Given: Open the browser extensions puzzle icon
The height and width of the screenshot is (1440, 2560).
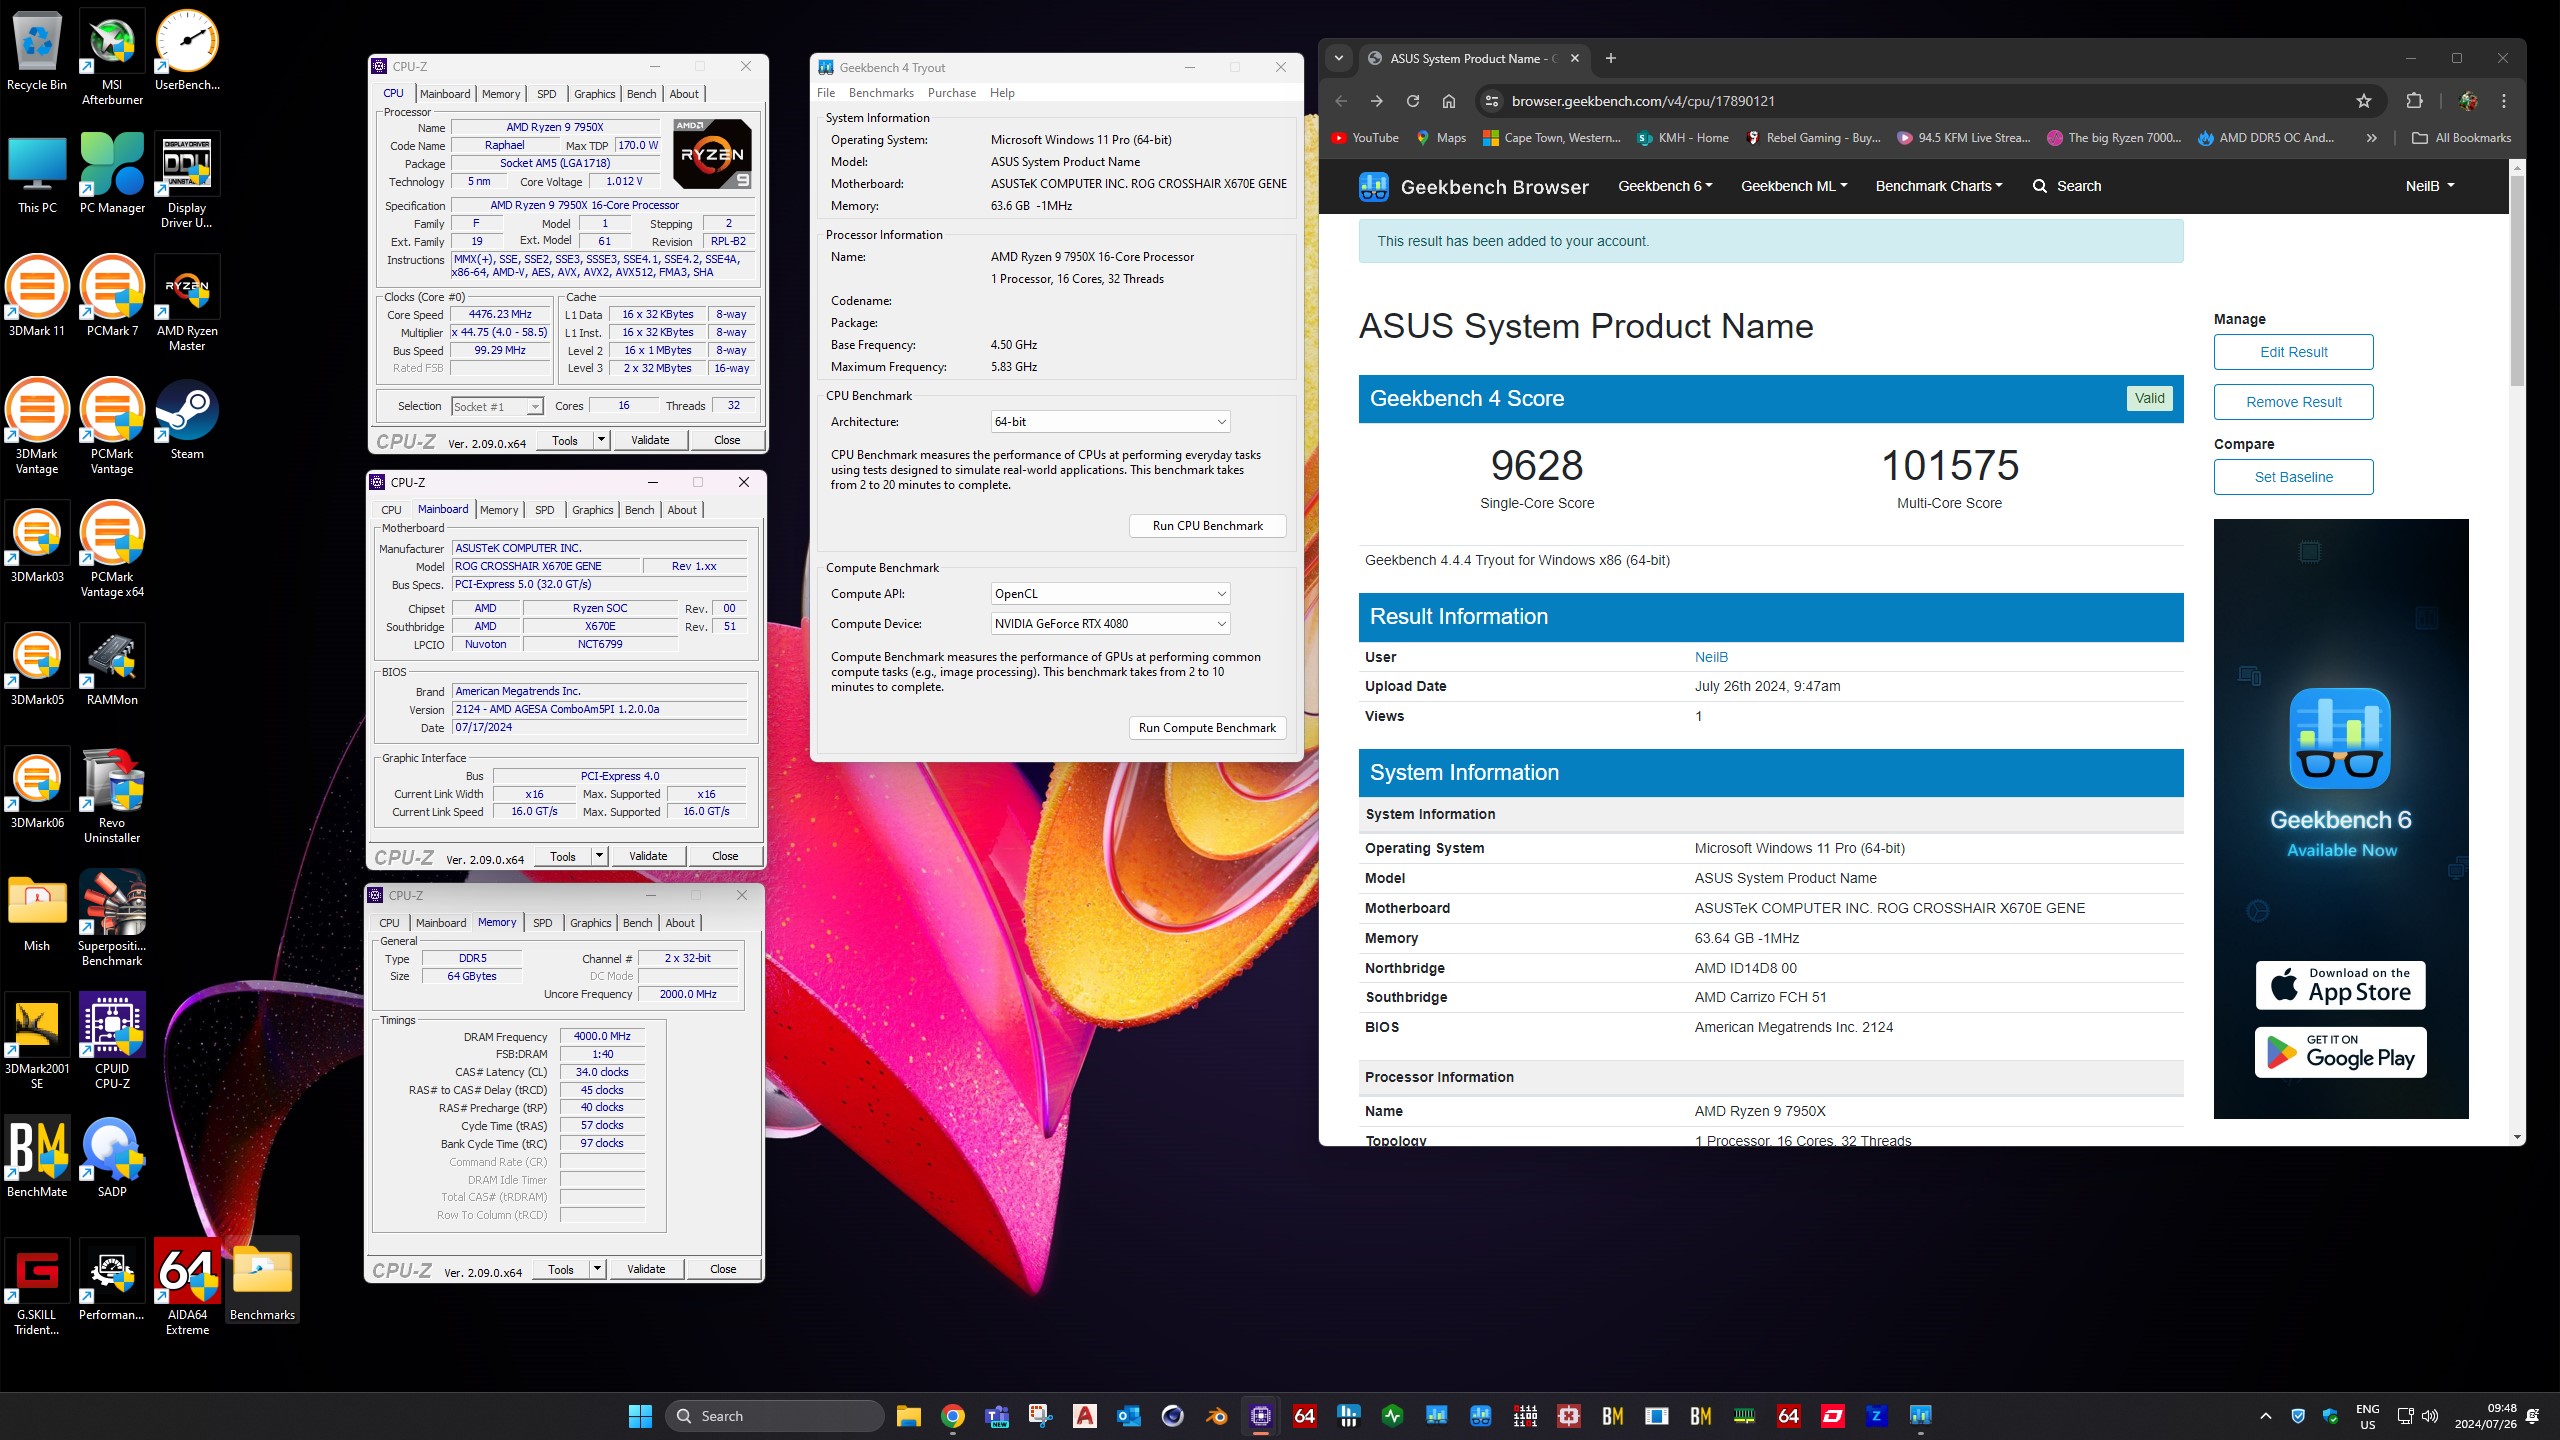Looking at the screenshot, I should pyautogui.click(x=2414, y=101).
